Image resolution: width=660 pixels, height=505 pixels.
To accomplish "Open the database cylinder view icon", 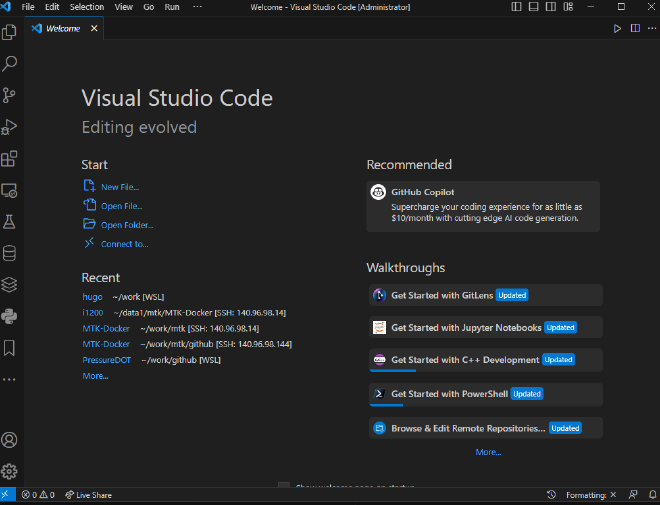I will pos(9,253).
